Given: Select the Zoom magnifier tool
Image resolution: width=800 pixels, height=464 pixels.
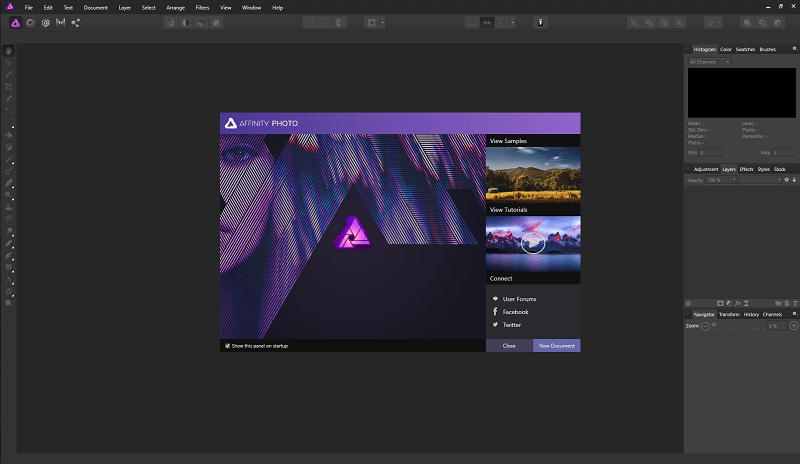Looking at the screenshot, I should pyautogui.click(x=9, y=303).
